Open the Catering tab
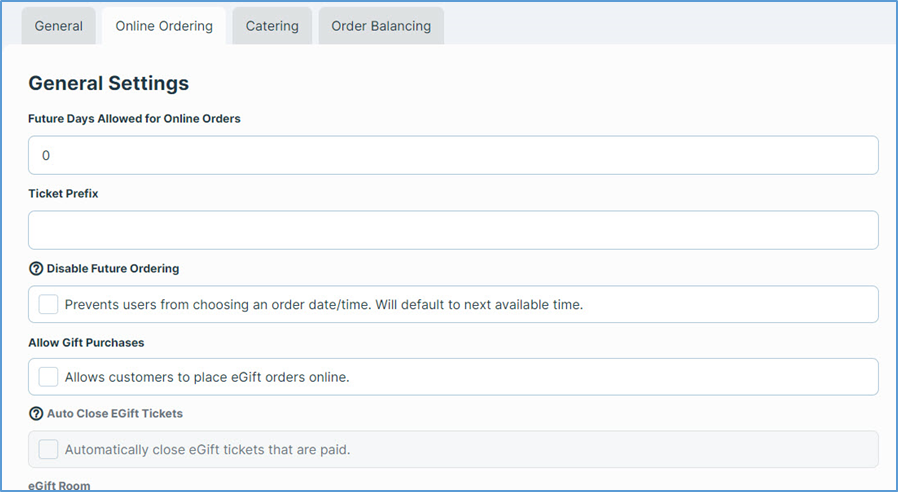 point(272,26)
